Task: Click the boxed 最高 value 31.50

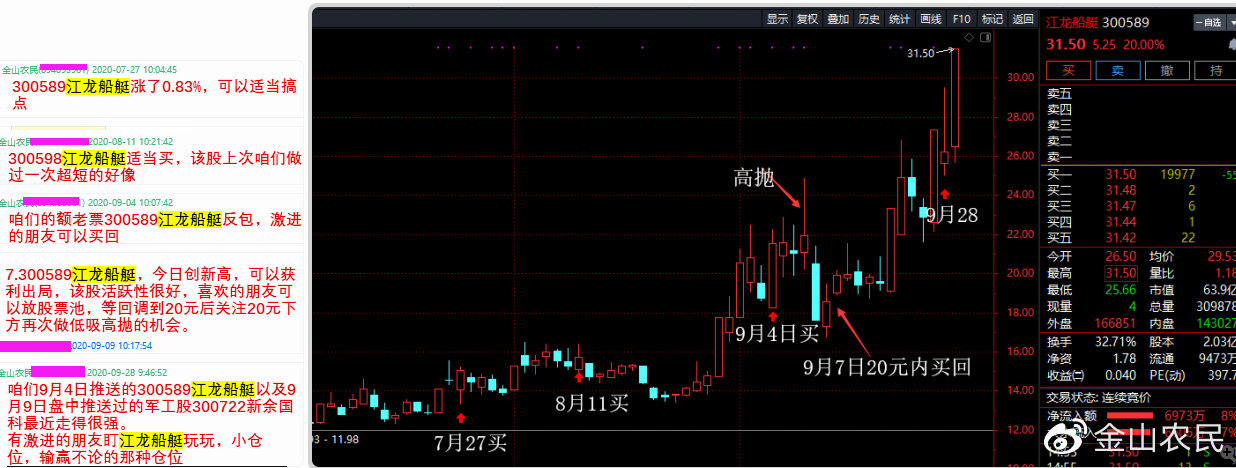Action: (1121, 273)
